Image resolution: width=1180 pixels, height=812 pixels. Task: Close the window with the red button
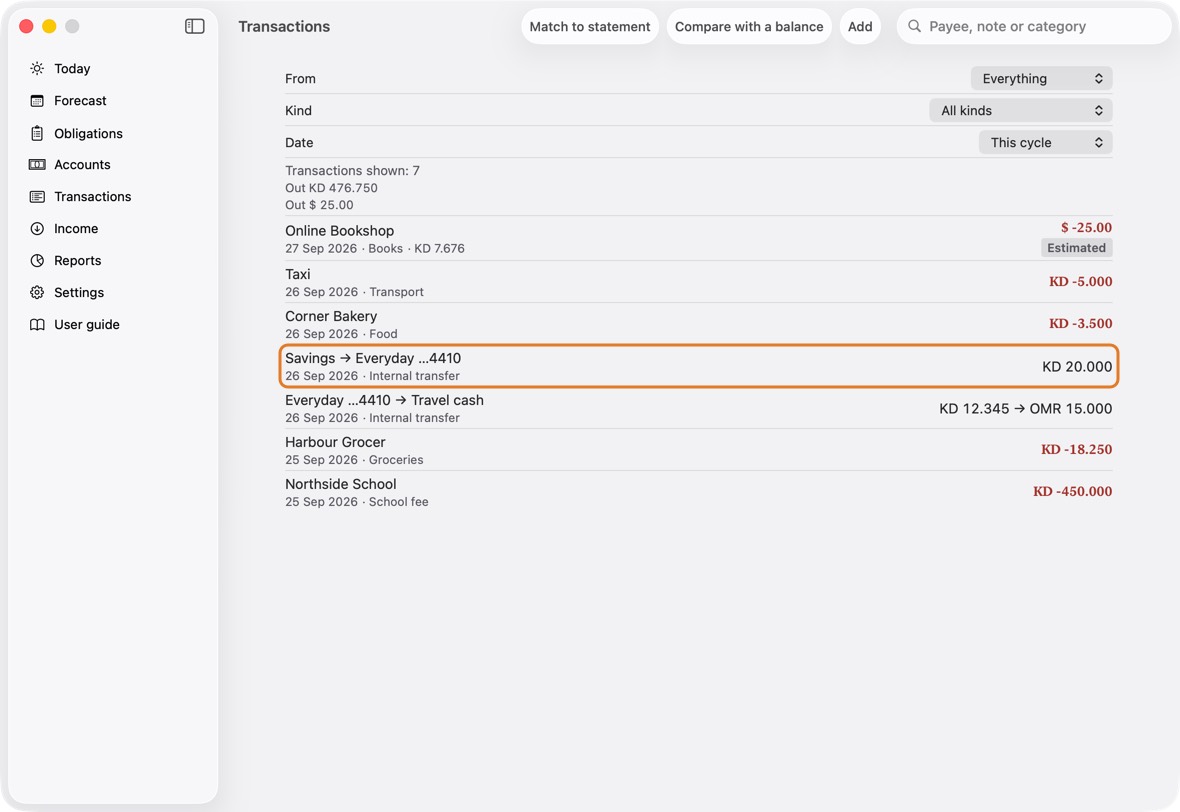tap(26, 26)
